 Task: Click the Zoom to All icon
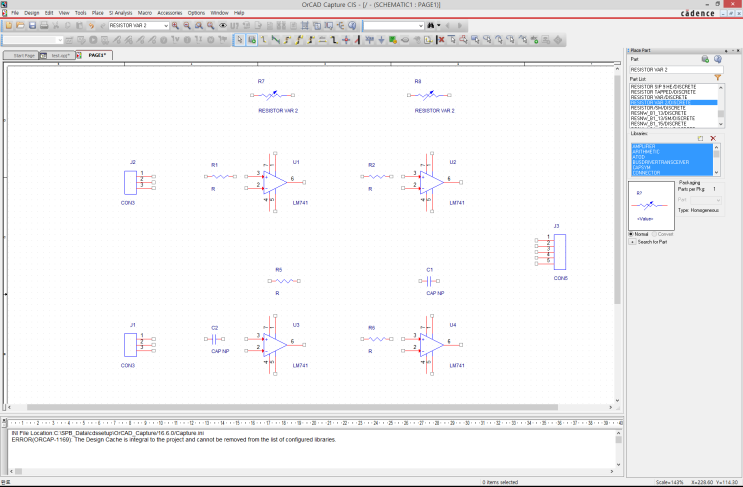(x=210, y=25)
